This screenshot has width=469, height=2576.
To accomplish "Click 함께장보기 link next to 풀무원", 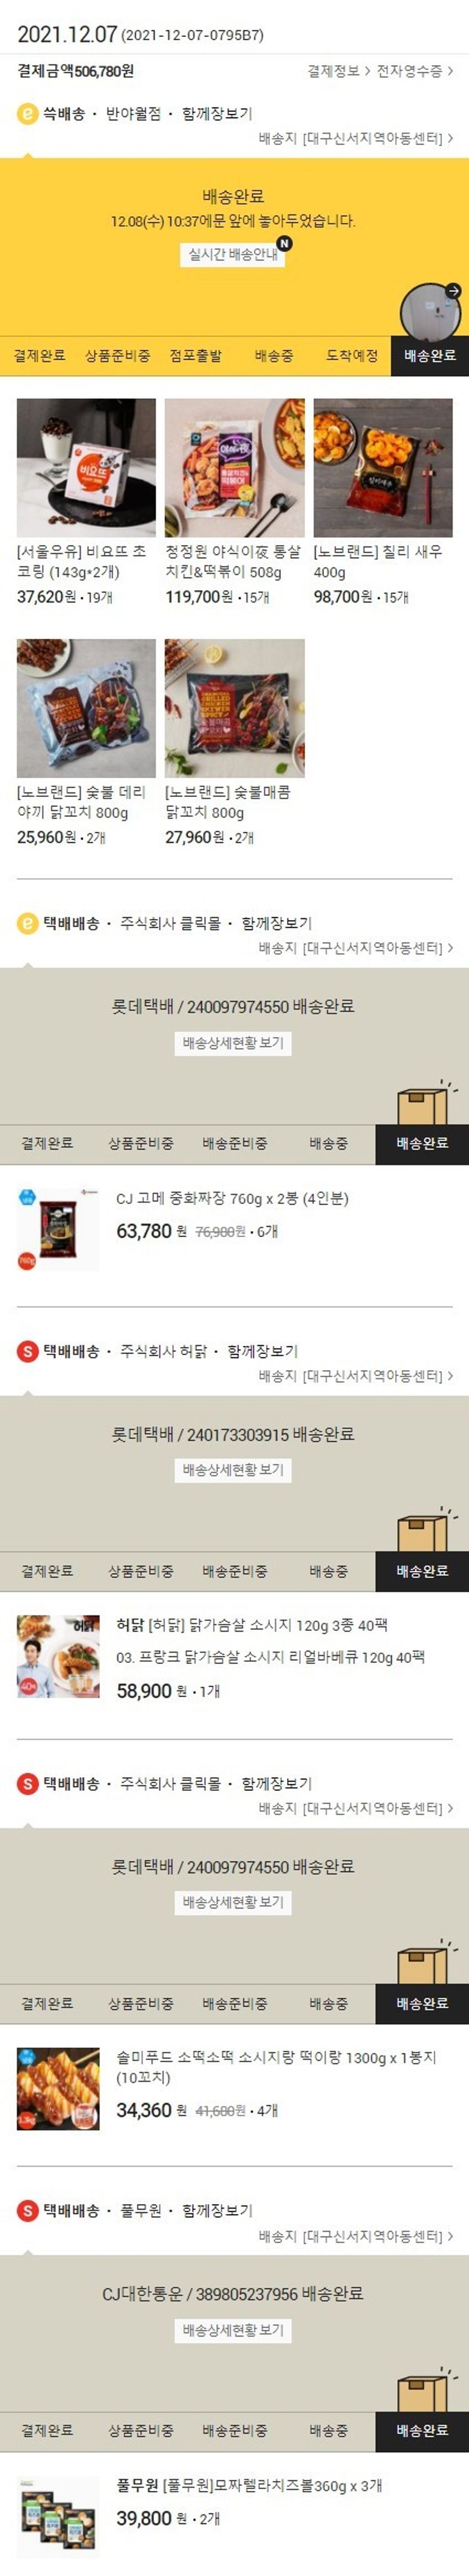I will pyautogui.click(x=217, y=2210).
